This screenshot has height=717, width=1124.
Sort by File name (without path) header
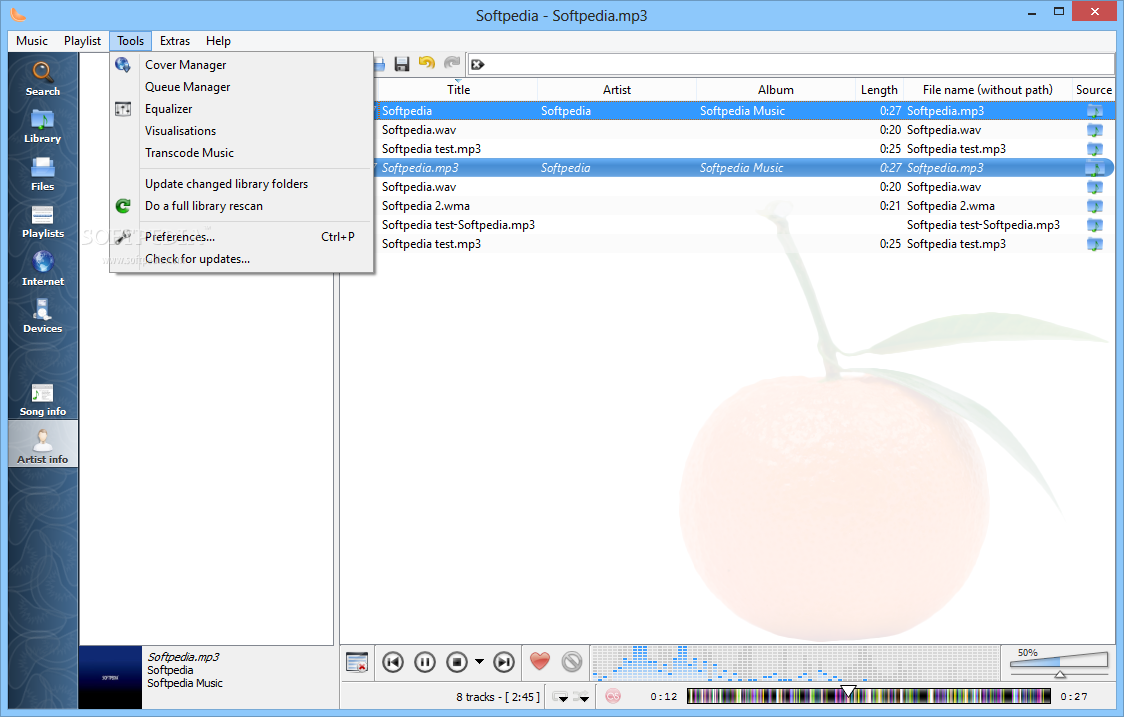coord(987,90)
